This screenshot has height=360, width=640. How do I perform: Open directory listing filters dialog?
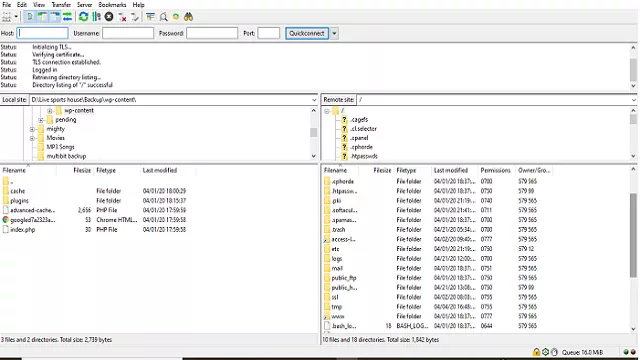pyautogui.click(x=150, y=17)
